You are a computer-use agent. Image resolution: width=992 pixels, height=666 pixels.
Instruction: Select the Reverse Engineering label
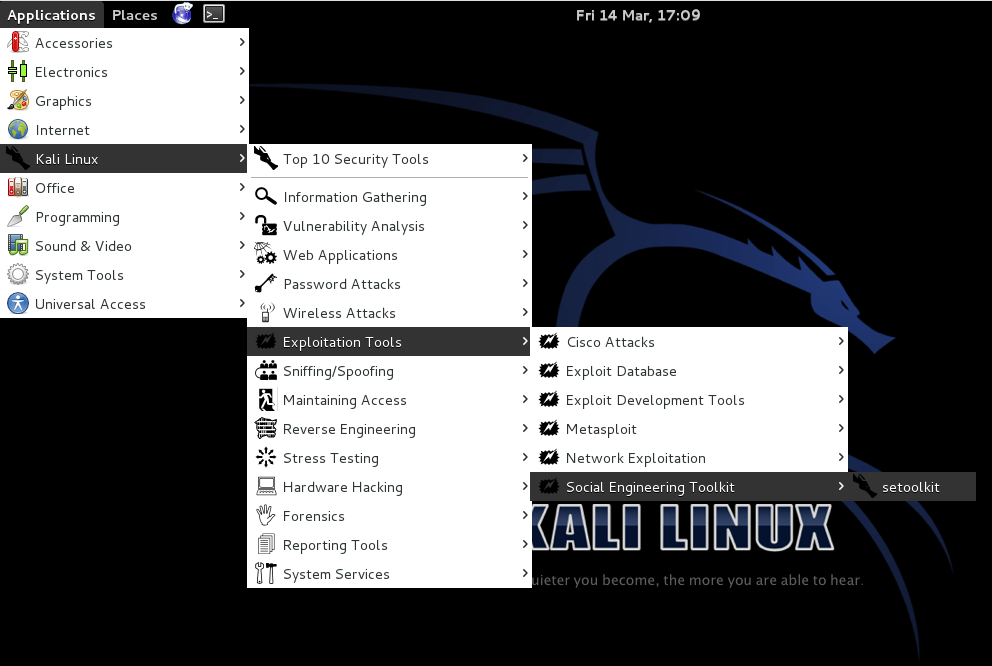pos(349,429)
